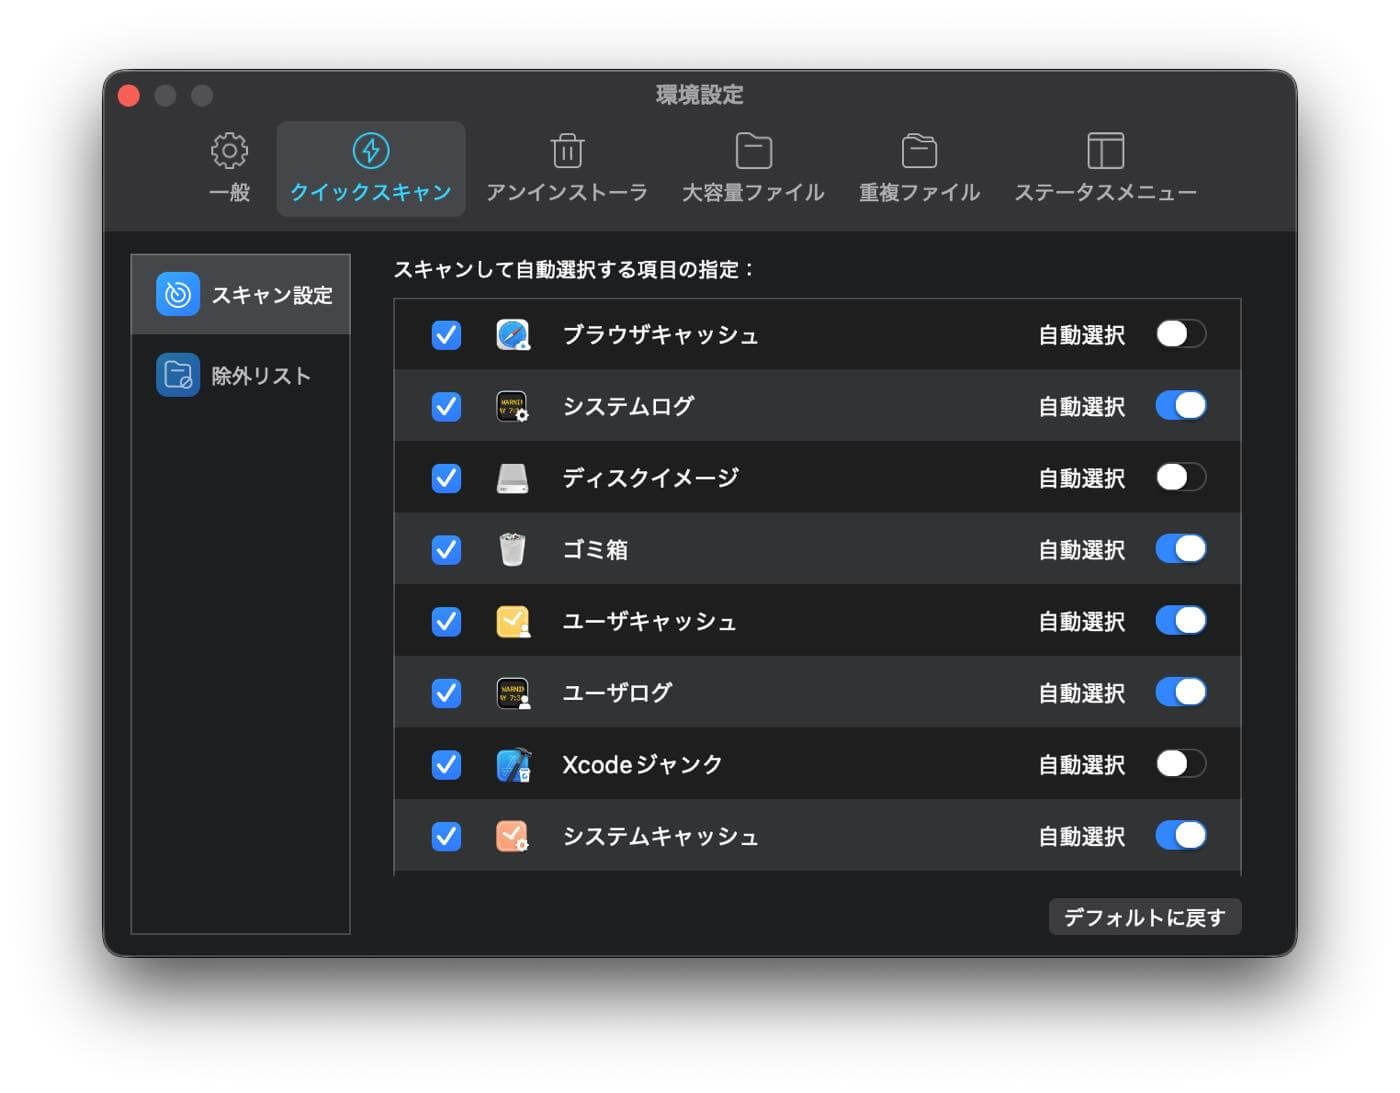Click the ブラウザキャッシュ browser icon

point(512,335)
